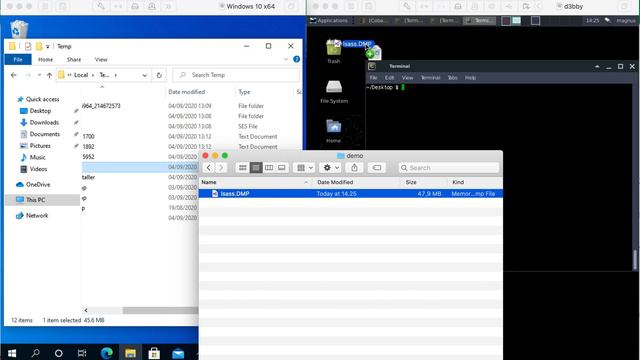Select the file named 1892
Screen dimensions: 640x360
coord(88,147)
